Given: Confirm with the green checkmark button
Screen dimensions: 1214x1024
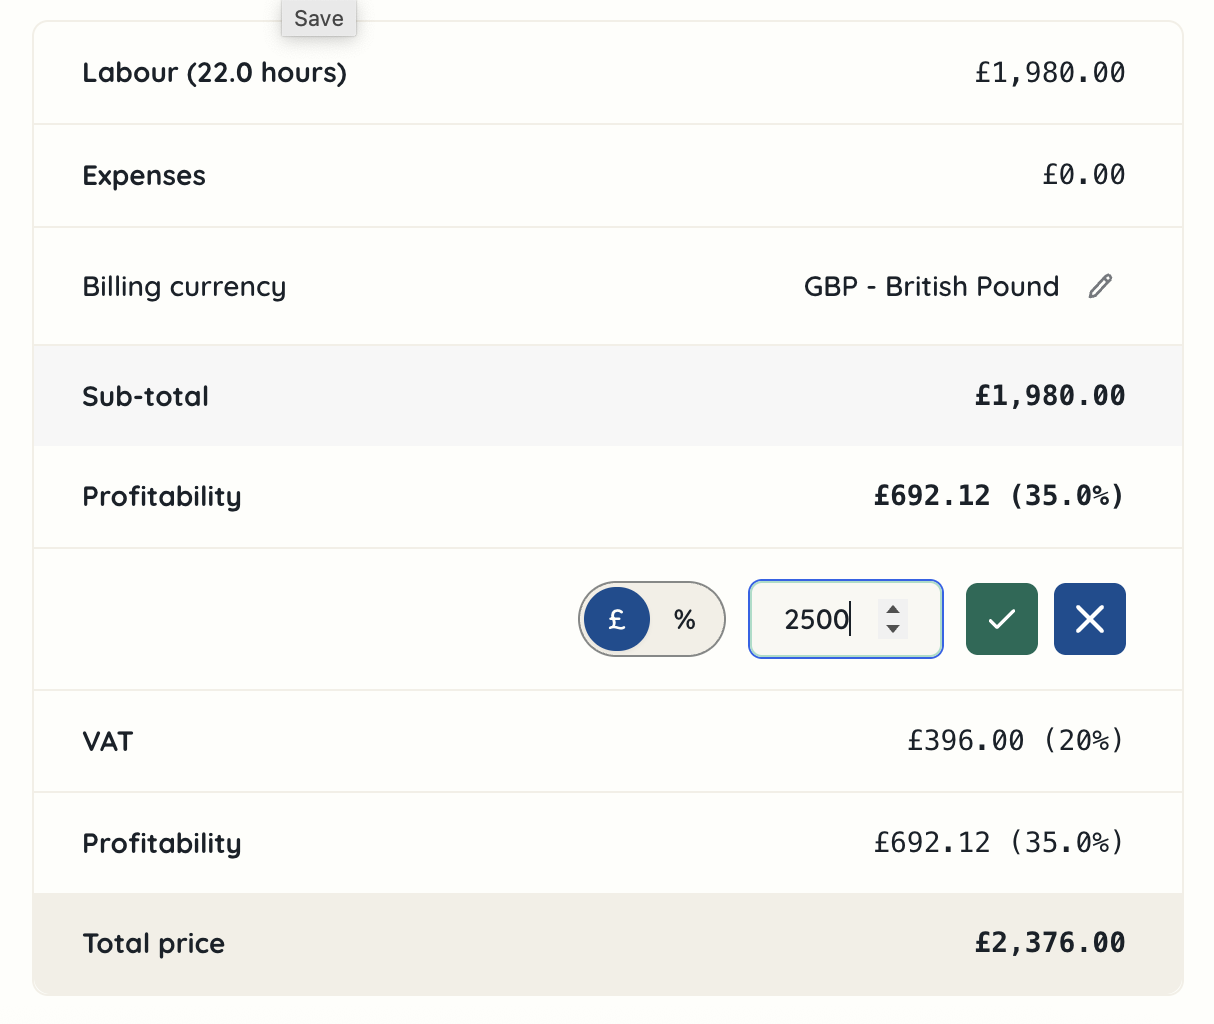Looking at the screenshot, I should pos(1001,619).
